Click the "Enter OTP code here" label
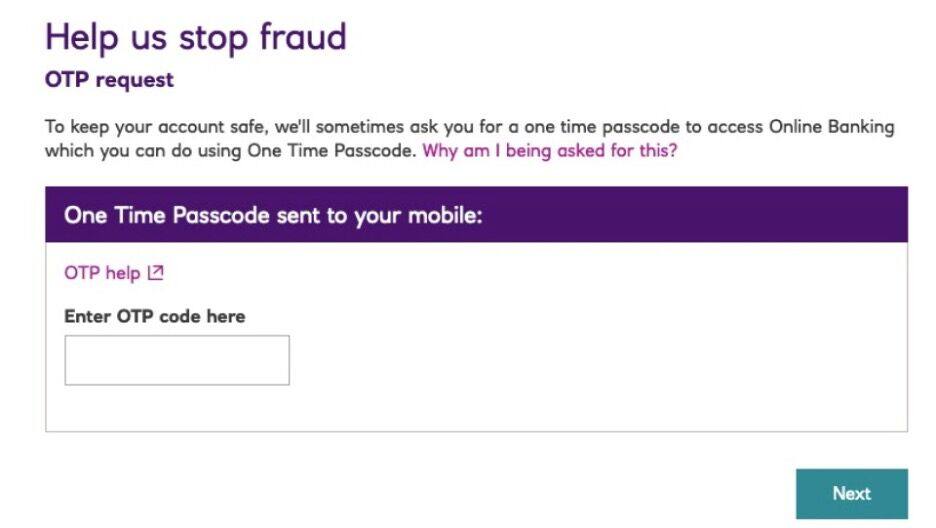Viewport: 936px width, 528px height. 154,316
